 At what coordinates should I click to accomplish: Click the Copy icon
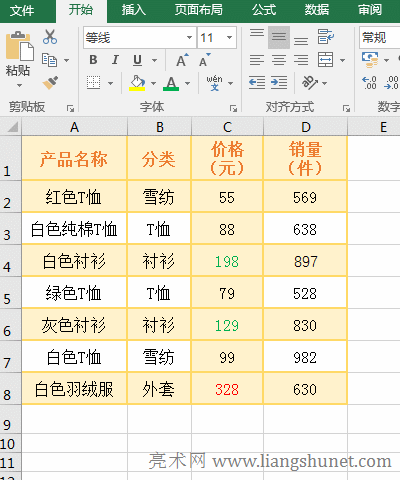(x=50, y=60)
